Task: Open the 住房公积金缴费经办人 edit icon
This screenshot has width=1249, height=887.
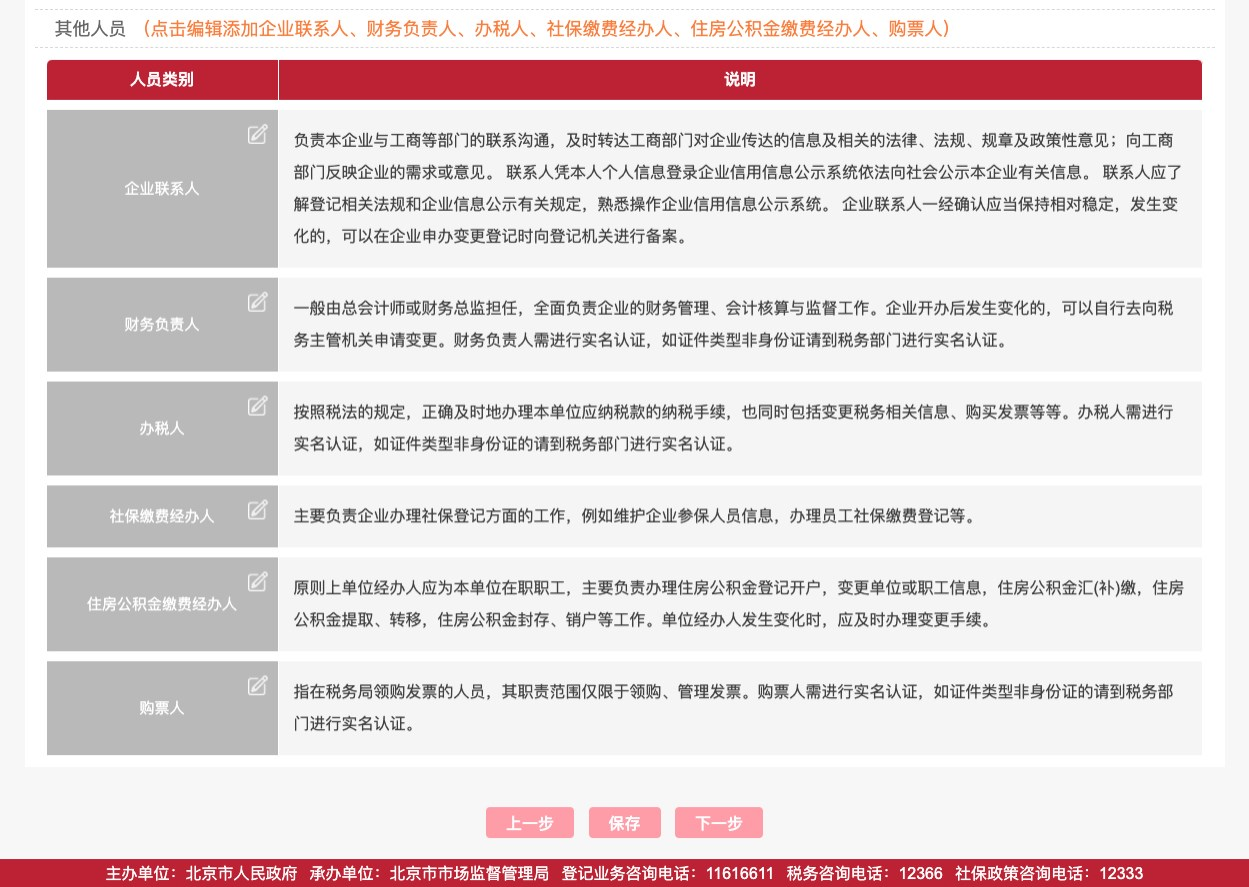Action: pyautogui.click(x=257, y=581)
